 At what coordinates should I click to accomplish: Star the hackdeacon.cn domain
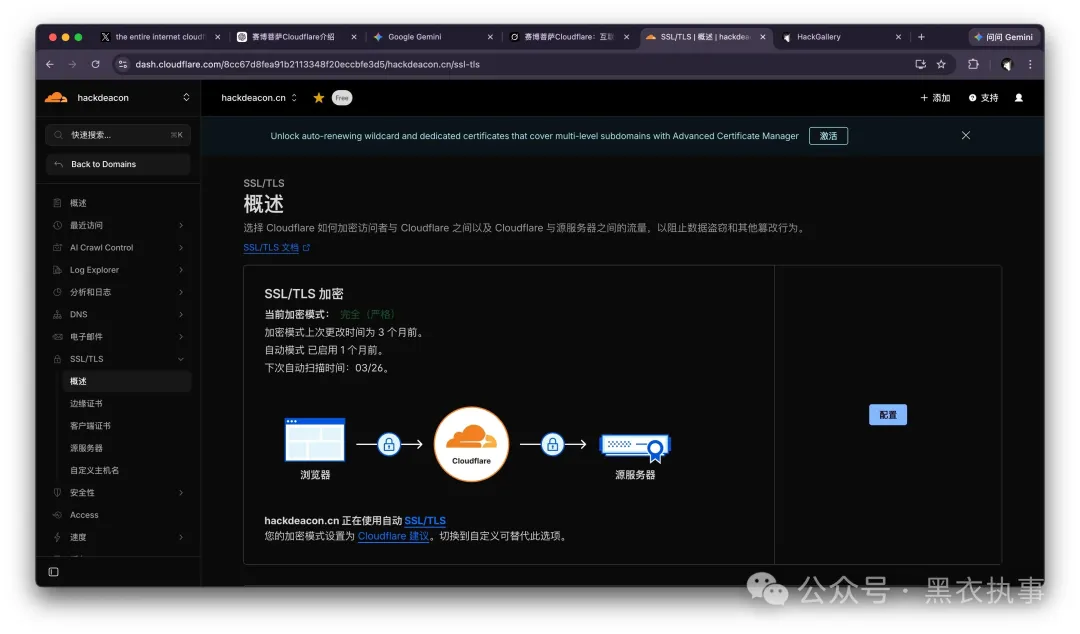click(x=318, y=98)
